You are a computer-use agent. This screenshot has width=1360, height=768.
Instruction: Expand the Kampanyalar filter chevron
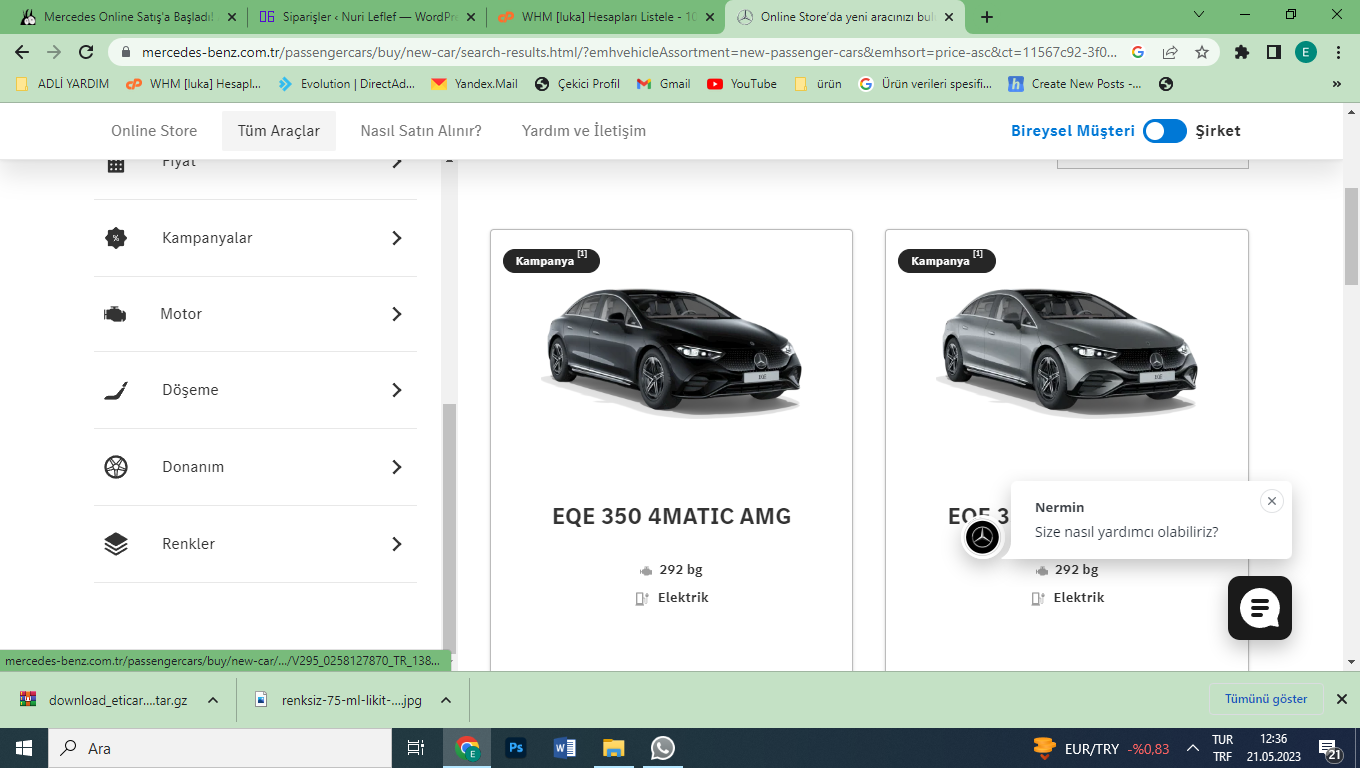pyautogui.click(x=397, y=238)
